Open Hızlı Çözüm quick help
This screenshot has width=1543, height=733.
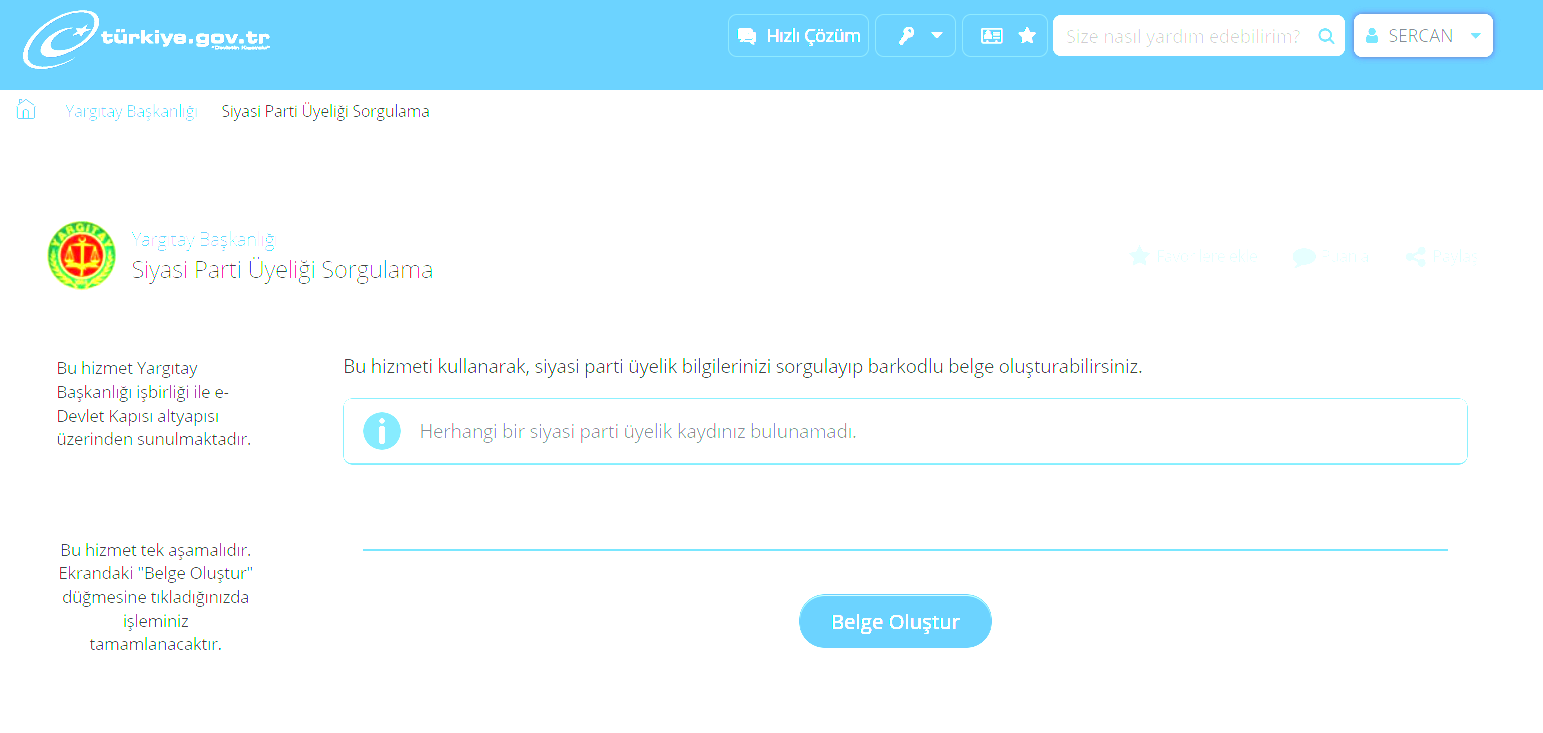[x=798, y=36]
